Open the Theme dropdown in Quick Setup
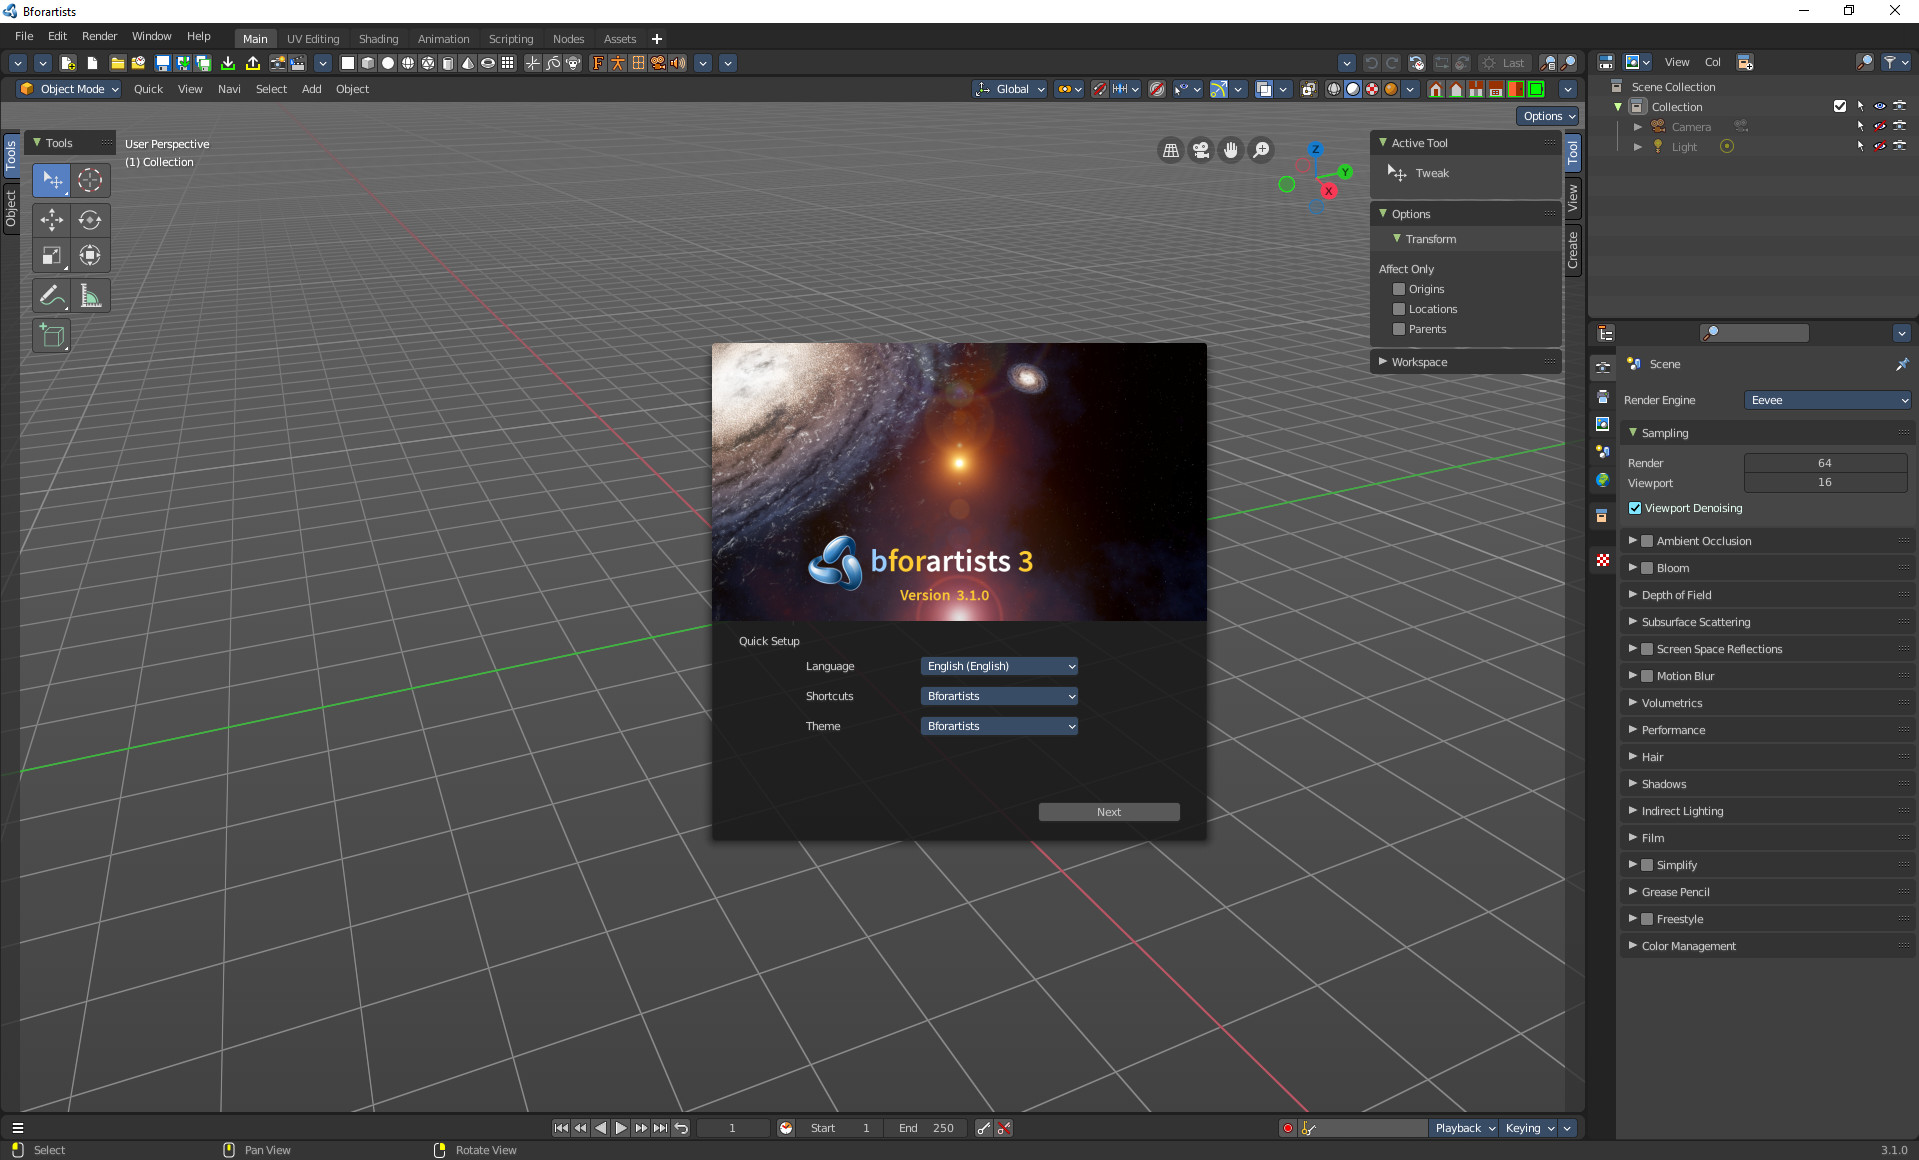The height and width of the screenshot is (1160, 1919). (998, 726)
